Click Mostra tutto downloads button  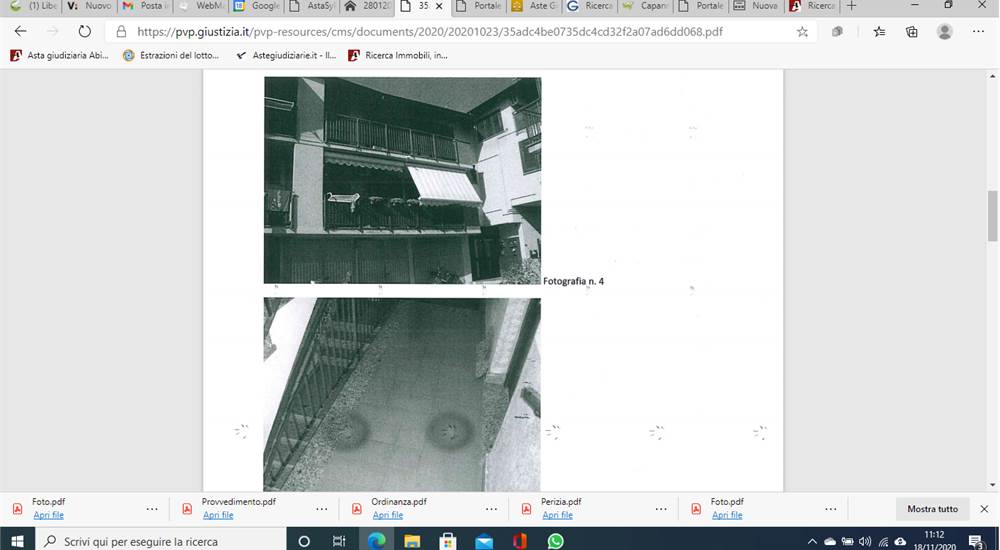point(932,509)
